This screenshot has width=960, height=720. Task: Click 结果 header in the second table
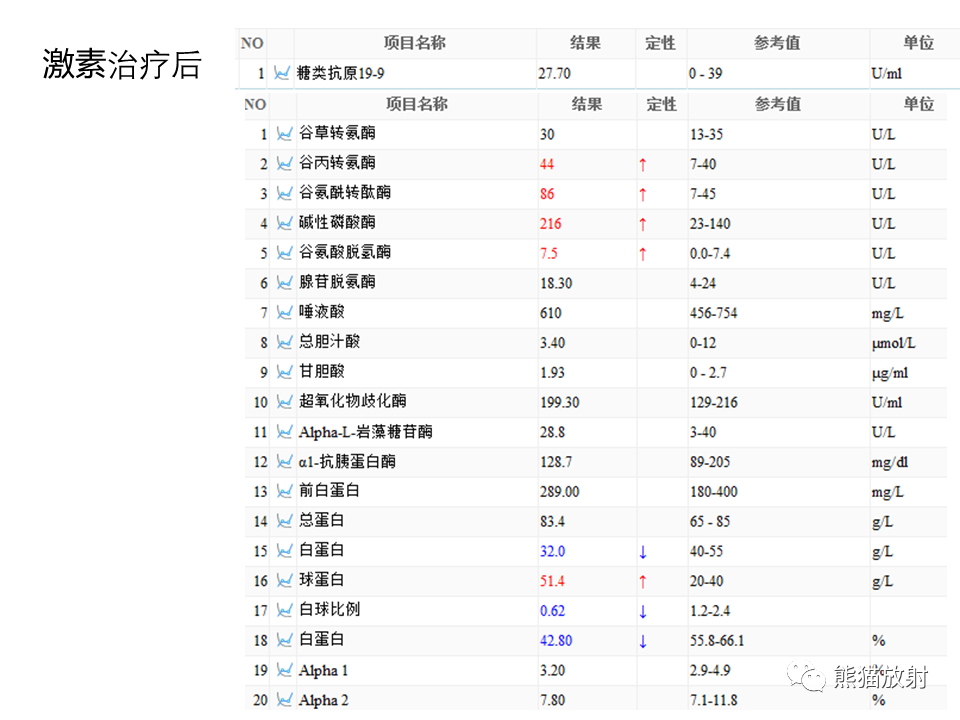coord(587,104)
